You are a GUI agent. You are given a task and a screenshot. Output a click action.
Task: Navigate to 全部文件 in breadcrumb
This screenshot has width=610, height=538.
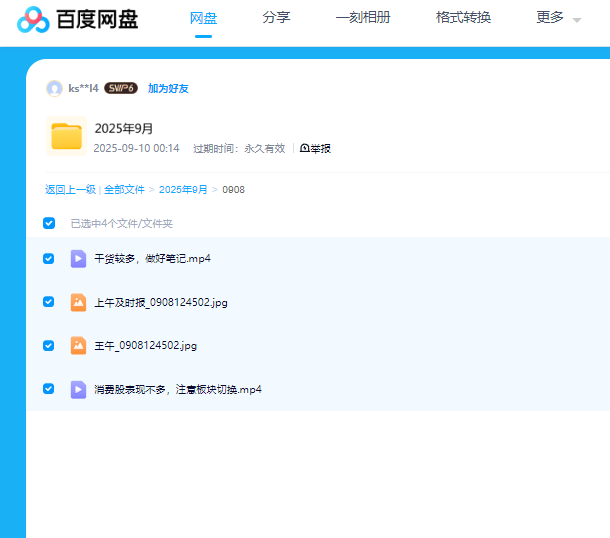click(124, 189)
